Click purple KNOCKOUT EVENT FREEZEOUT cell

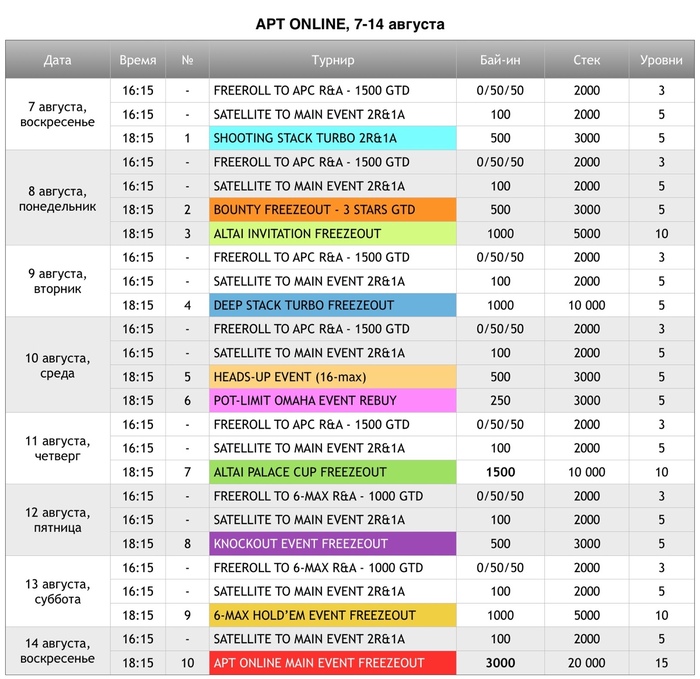pos(333,543)
